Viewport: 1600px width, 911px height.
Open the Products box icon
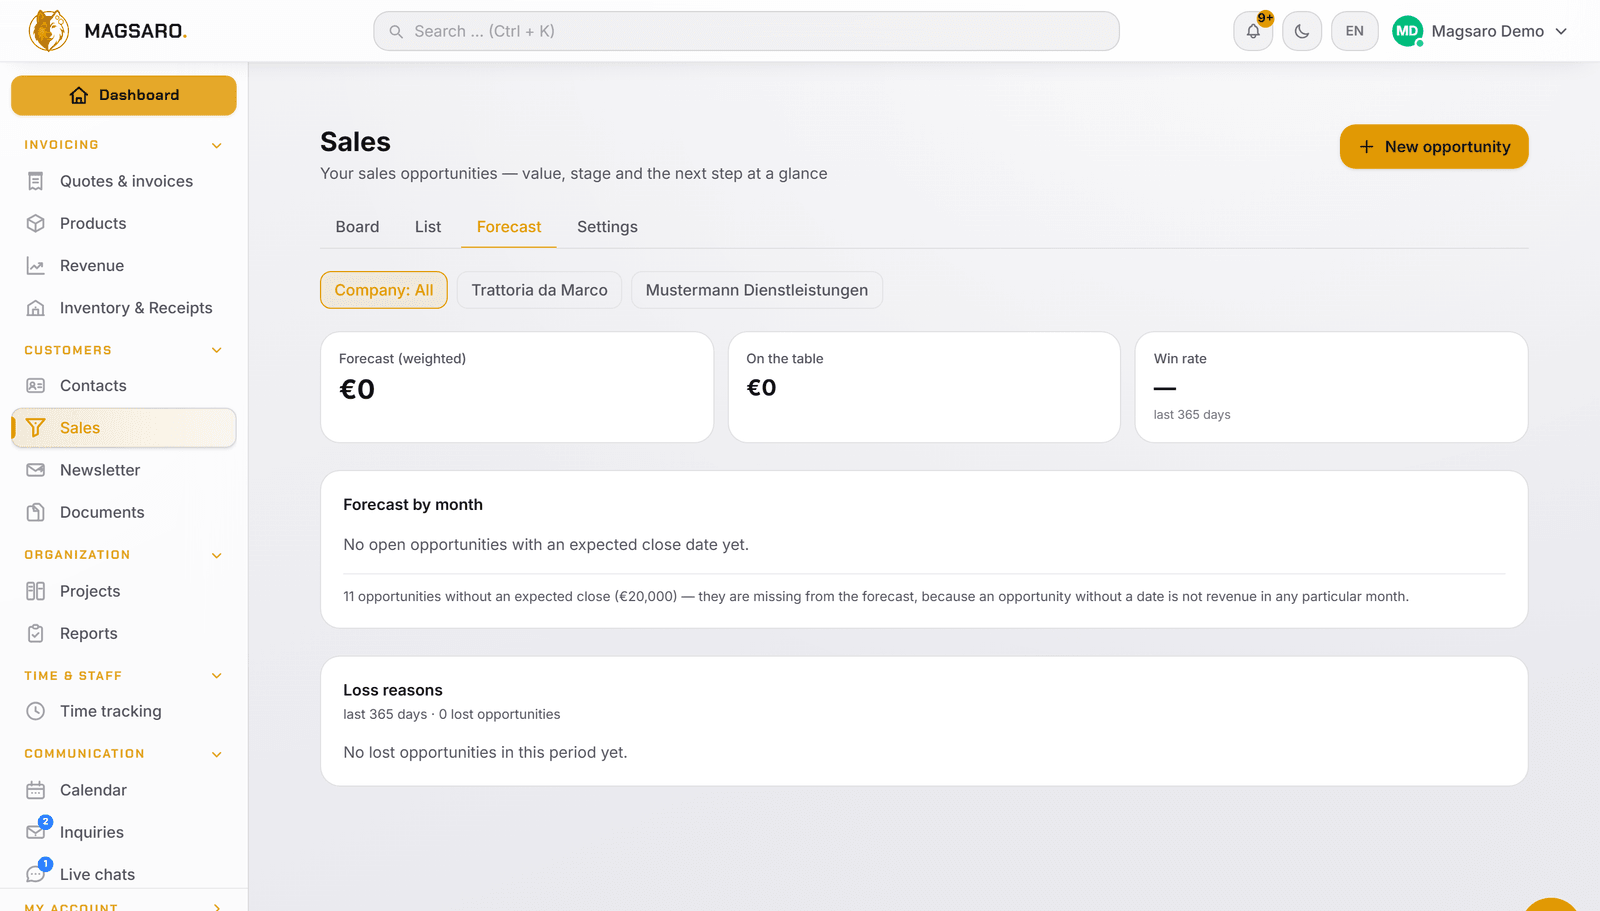point(36,223)
